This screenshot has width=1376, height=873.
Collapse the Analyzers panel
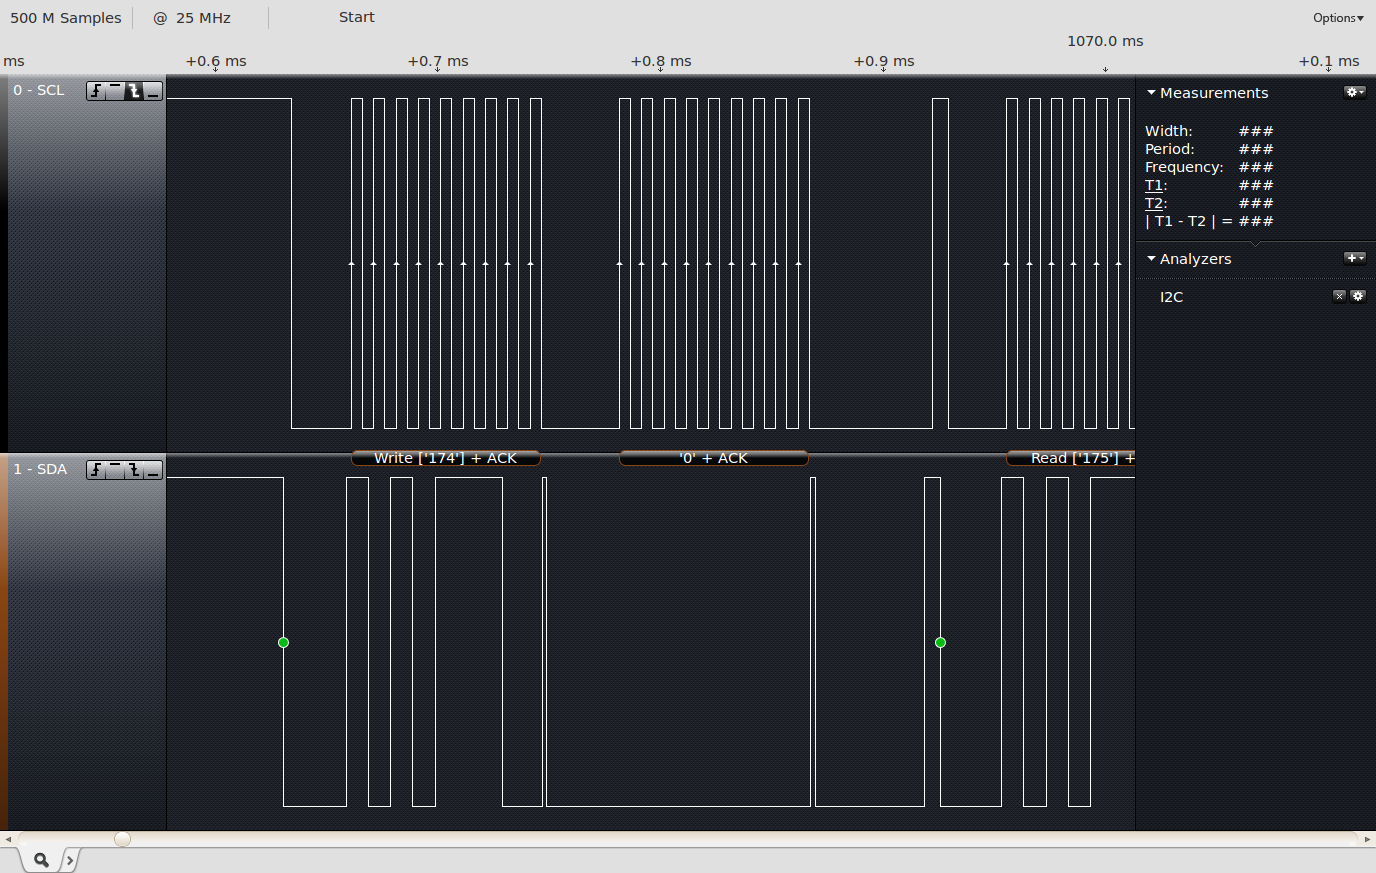click(1151, 259)
